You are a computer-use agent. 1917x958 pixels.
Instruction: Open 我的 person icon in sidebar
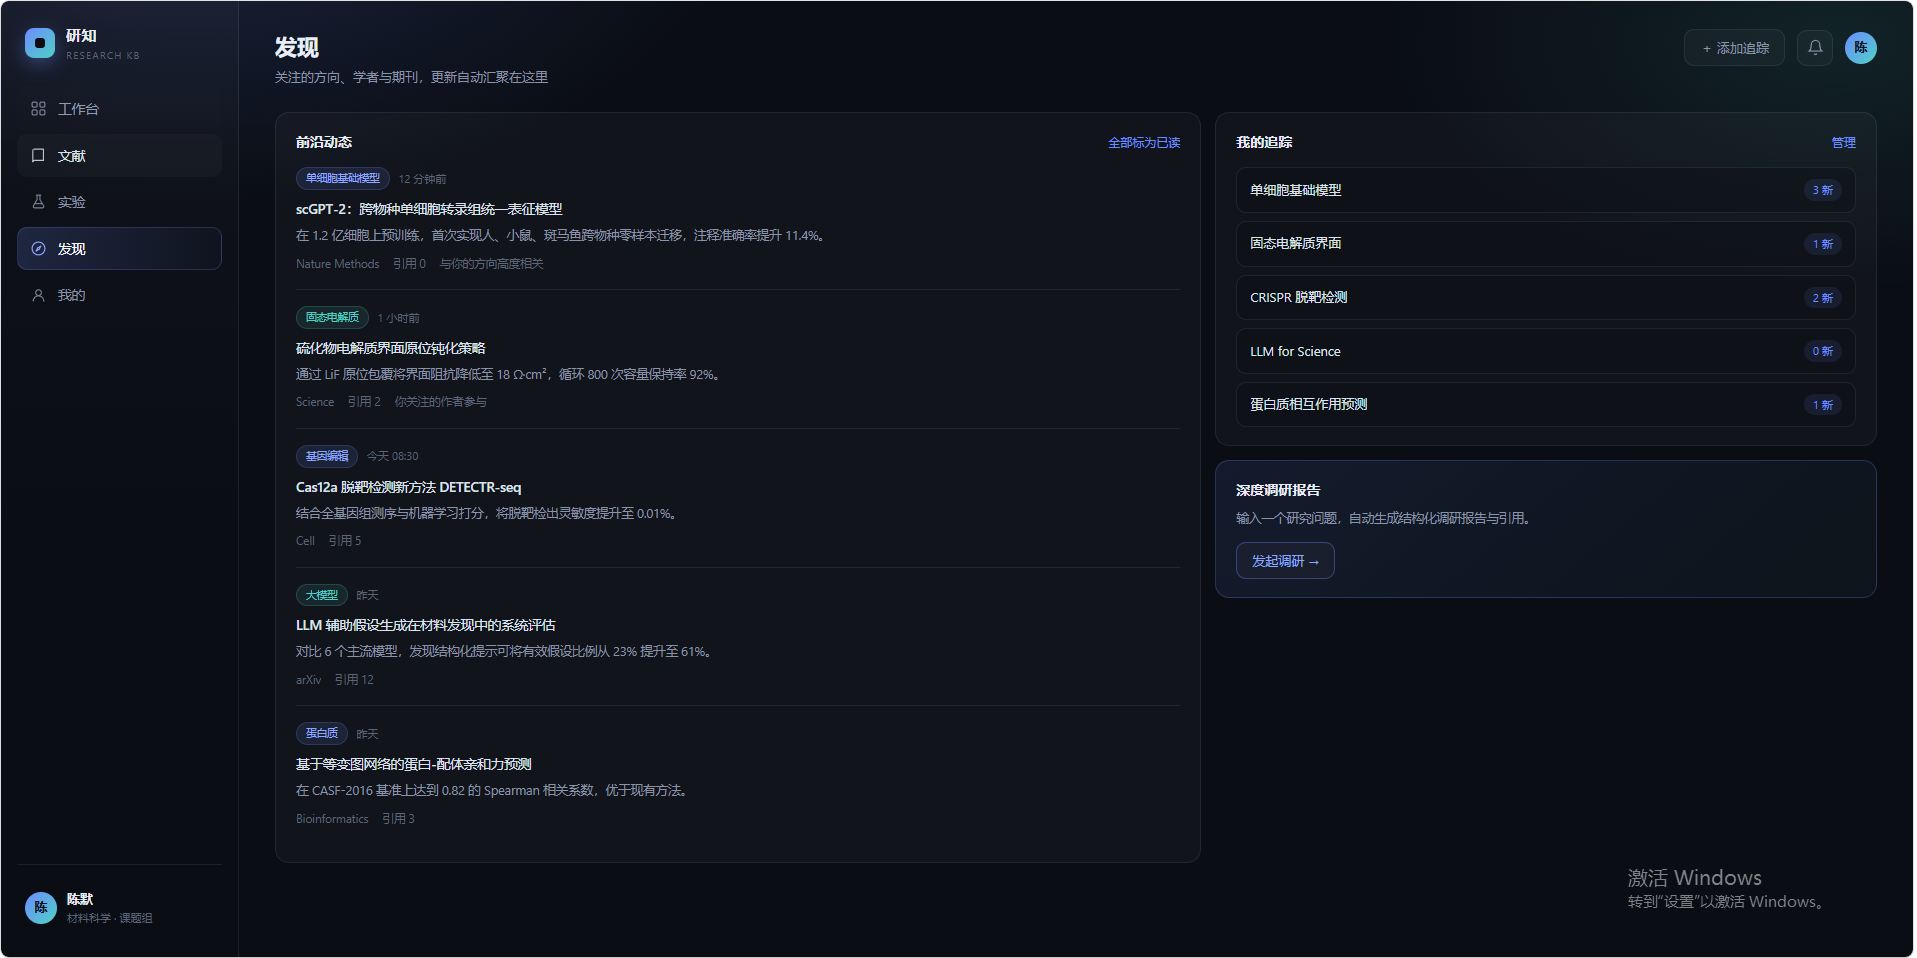coord(38,295)
